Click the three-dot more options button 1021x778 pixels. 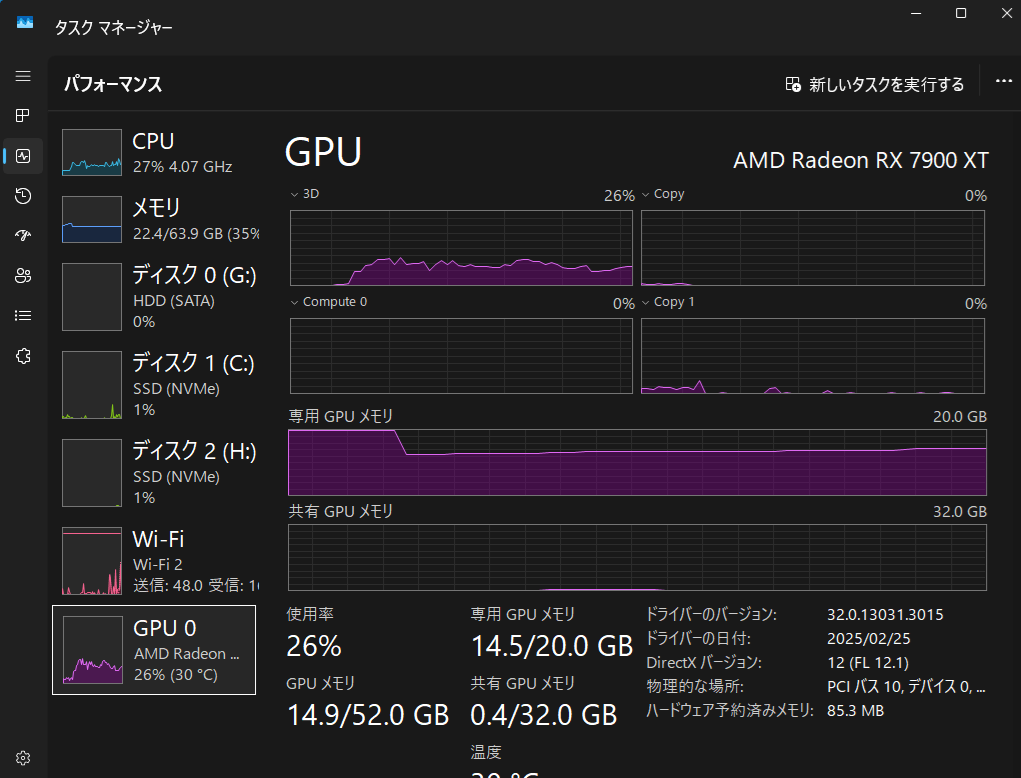pos(1004,83)
